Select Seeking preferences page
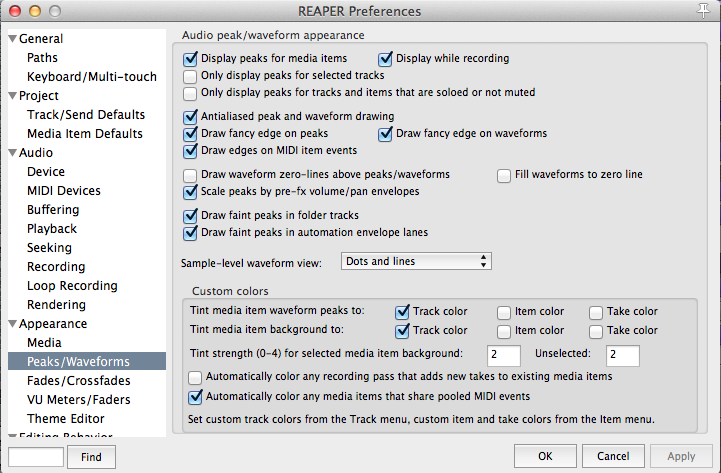 tap(49, 248)
